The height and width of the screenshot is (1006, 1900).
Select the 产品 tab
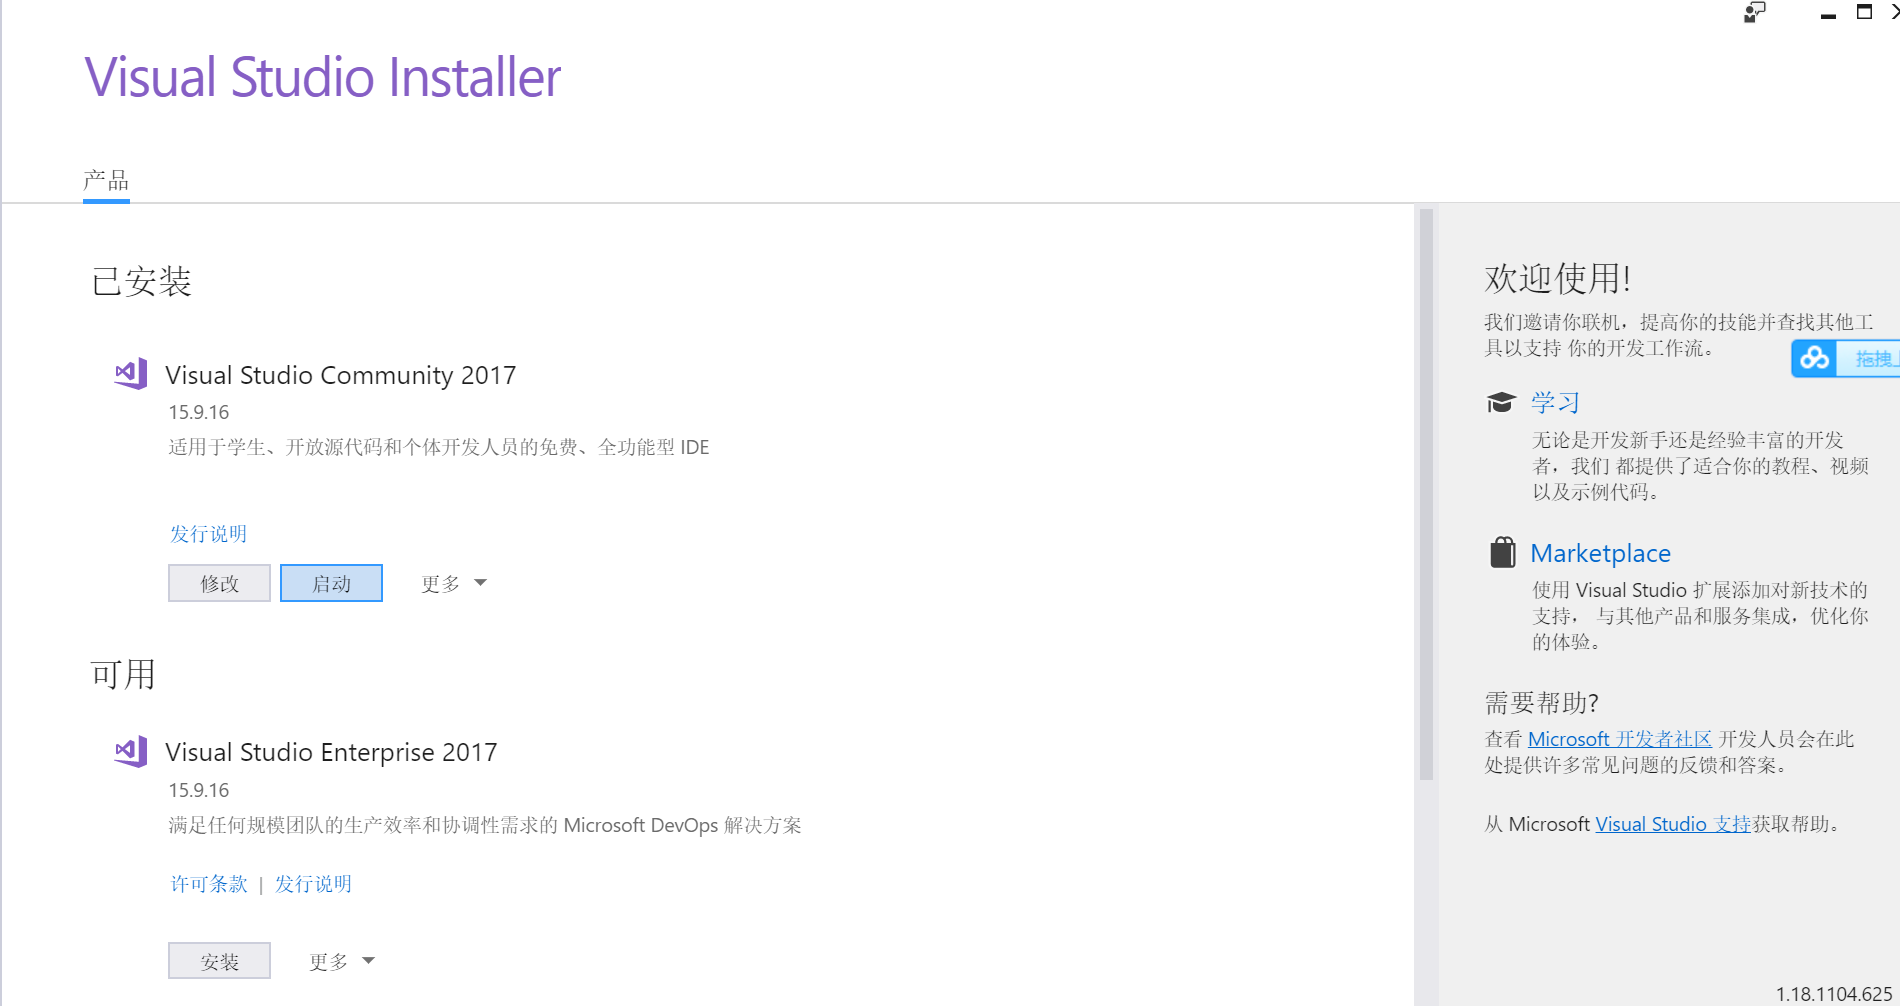pos(106,181)
